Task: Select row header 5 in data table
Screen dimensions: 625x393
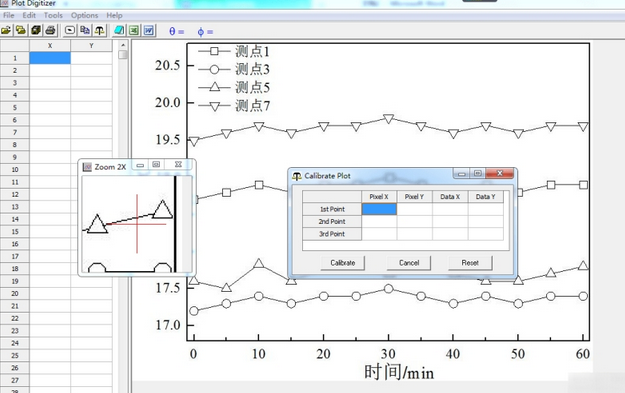Action: (15, 108)
